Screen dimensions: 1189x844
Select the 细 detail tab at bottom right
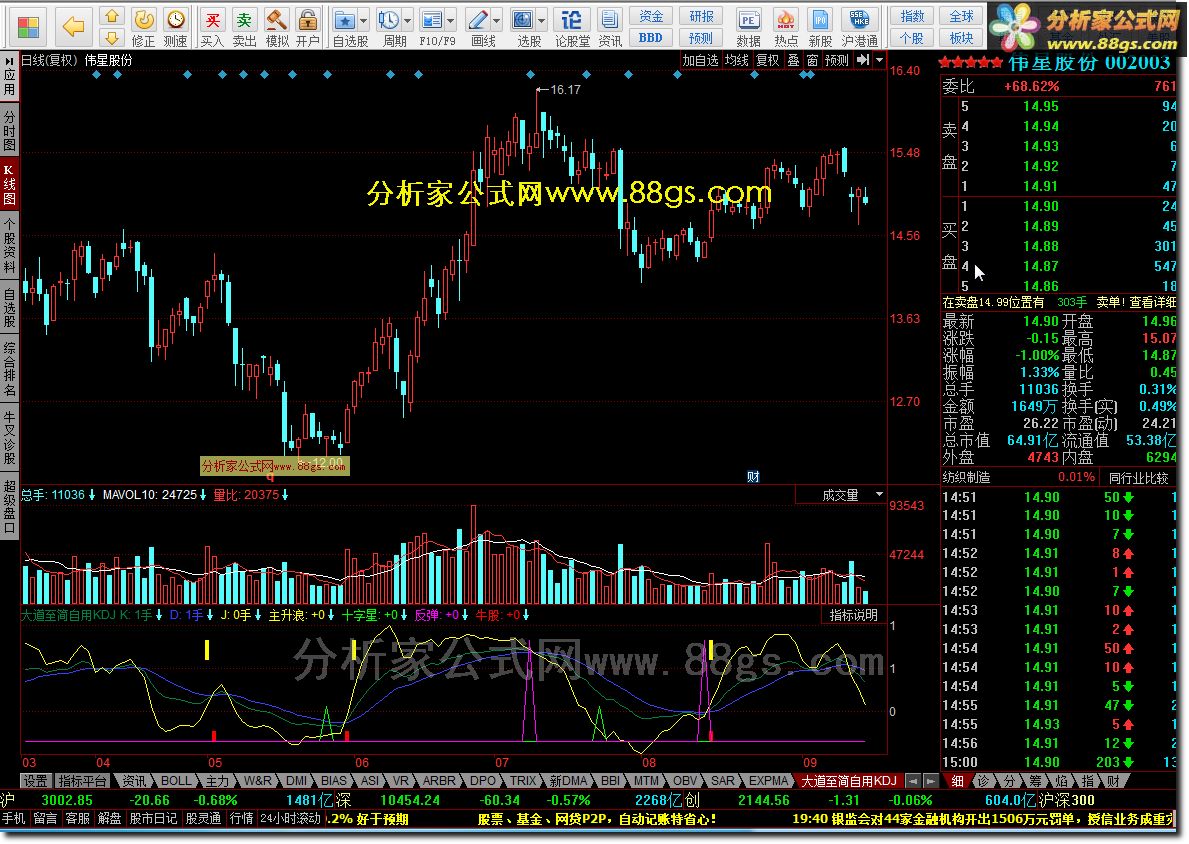click(x=958, y=780)
